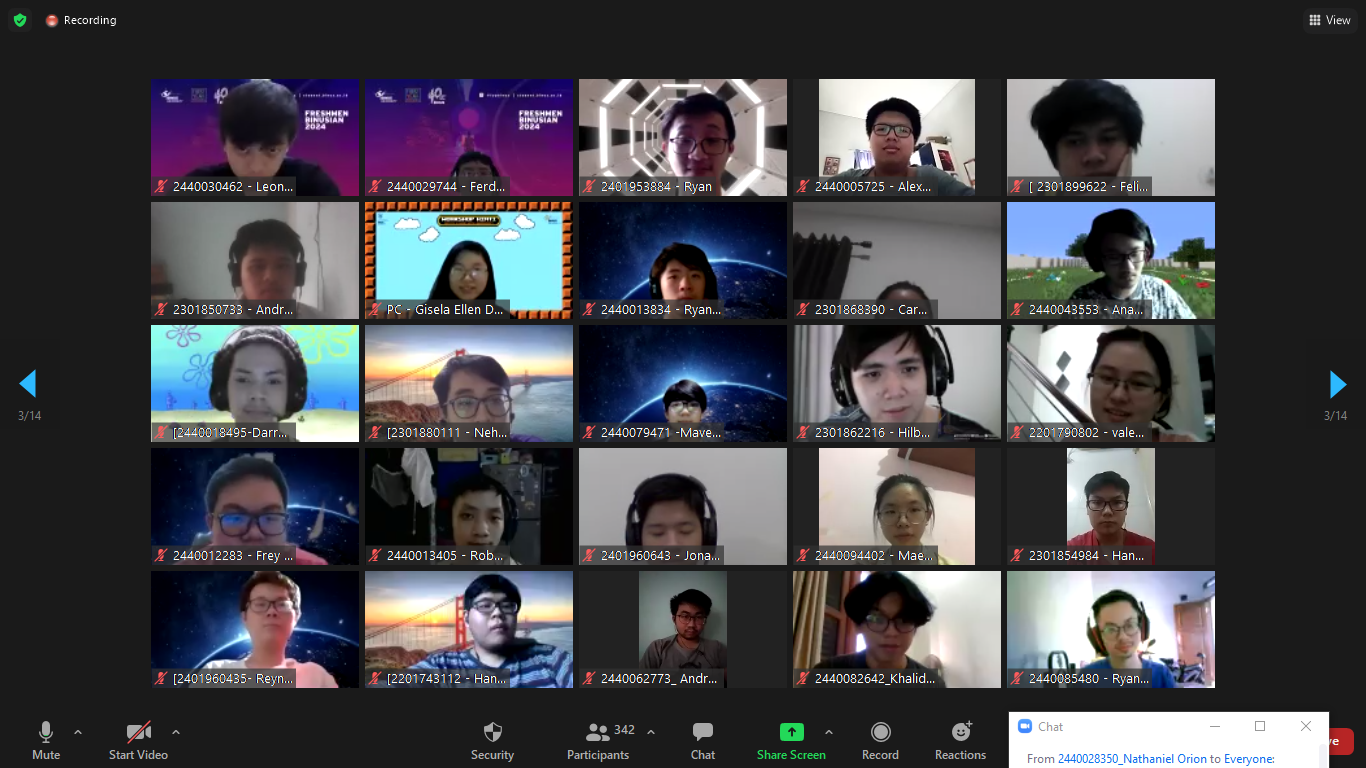Screen dimensions: 1366x768
Task: Expand video options arrow beside Start Video
Action: 176,732
